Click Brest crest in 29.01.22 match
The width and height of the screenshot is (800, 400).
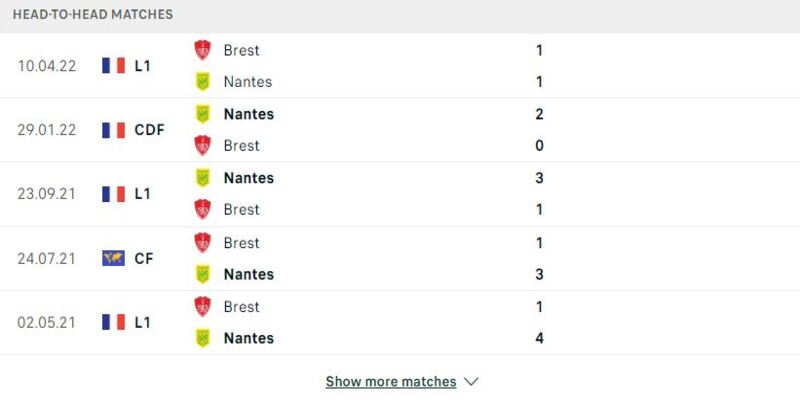[x=203, y=145]
